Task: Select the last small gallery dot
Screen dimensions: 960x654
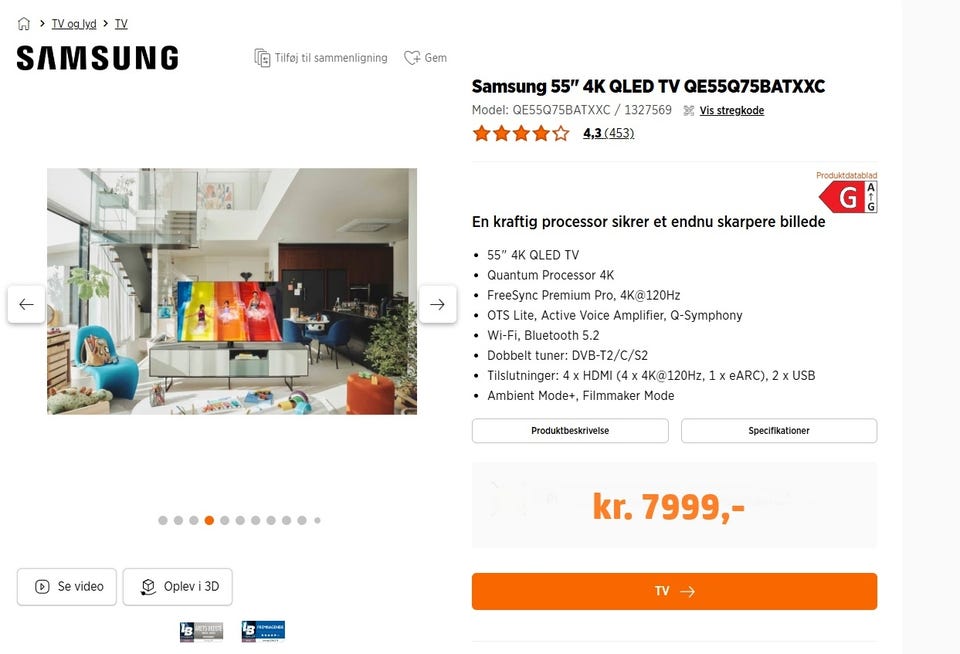Action: point(317,521)
